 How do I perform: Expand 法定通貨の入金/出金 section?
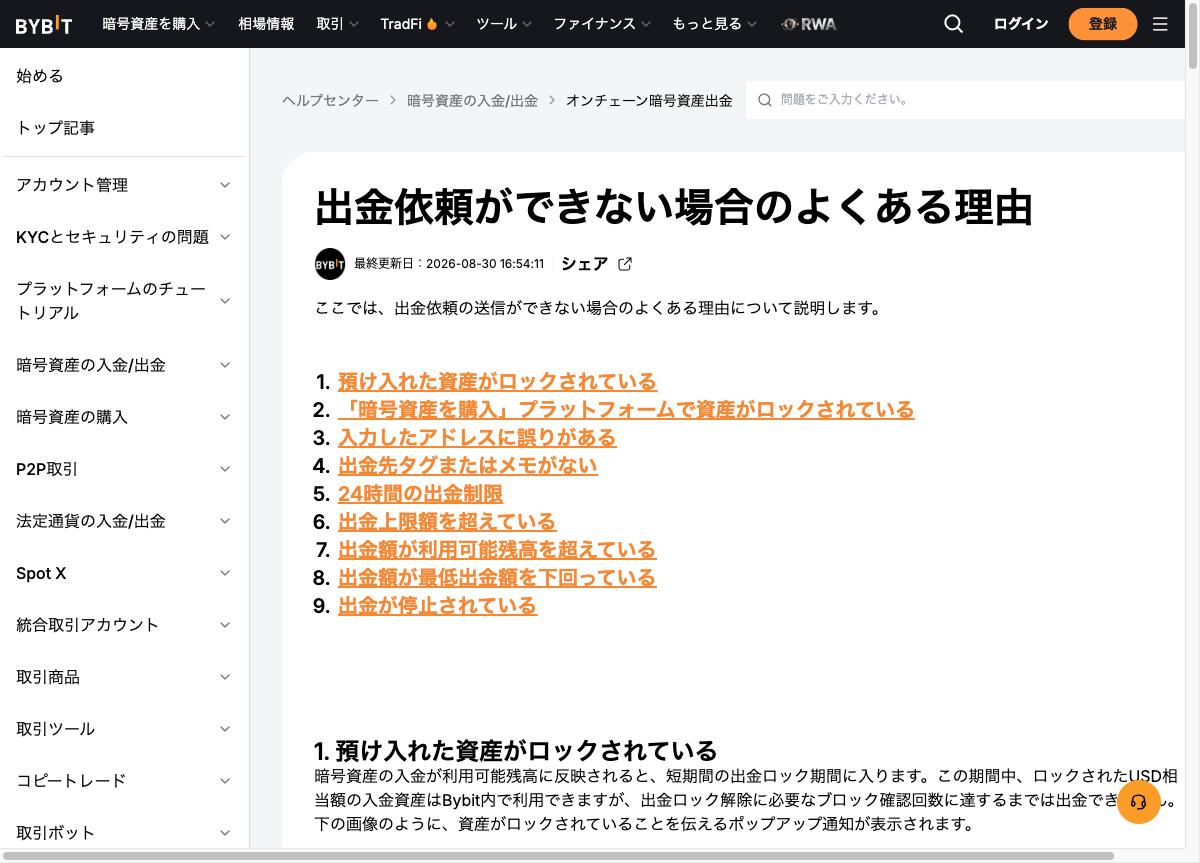tap(124, 521)
